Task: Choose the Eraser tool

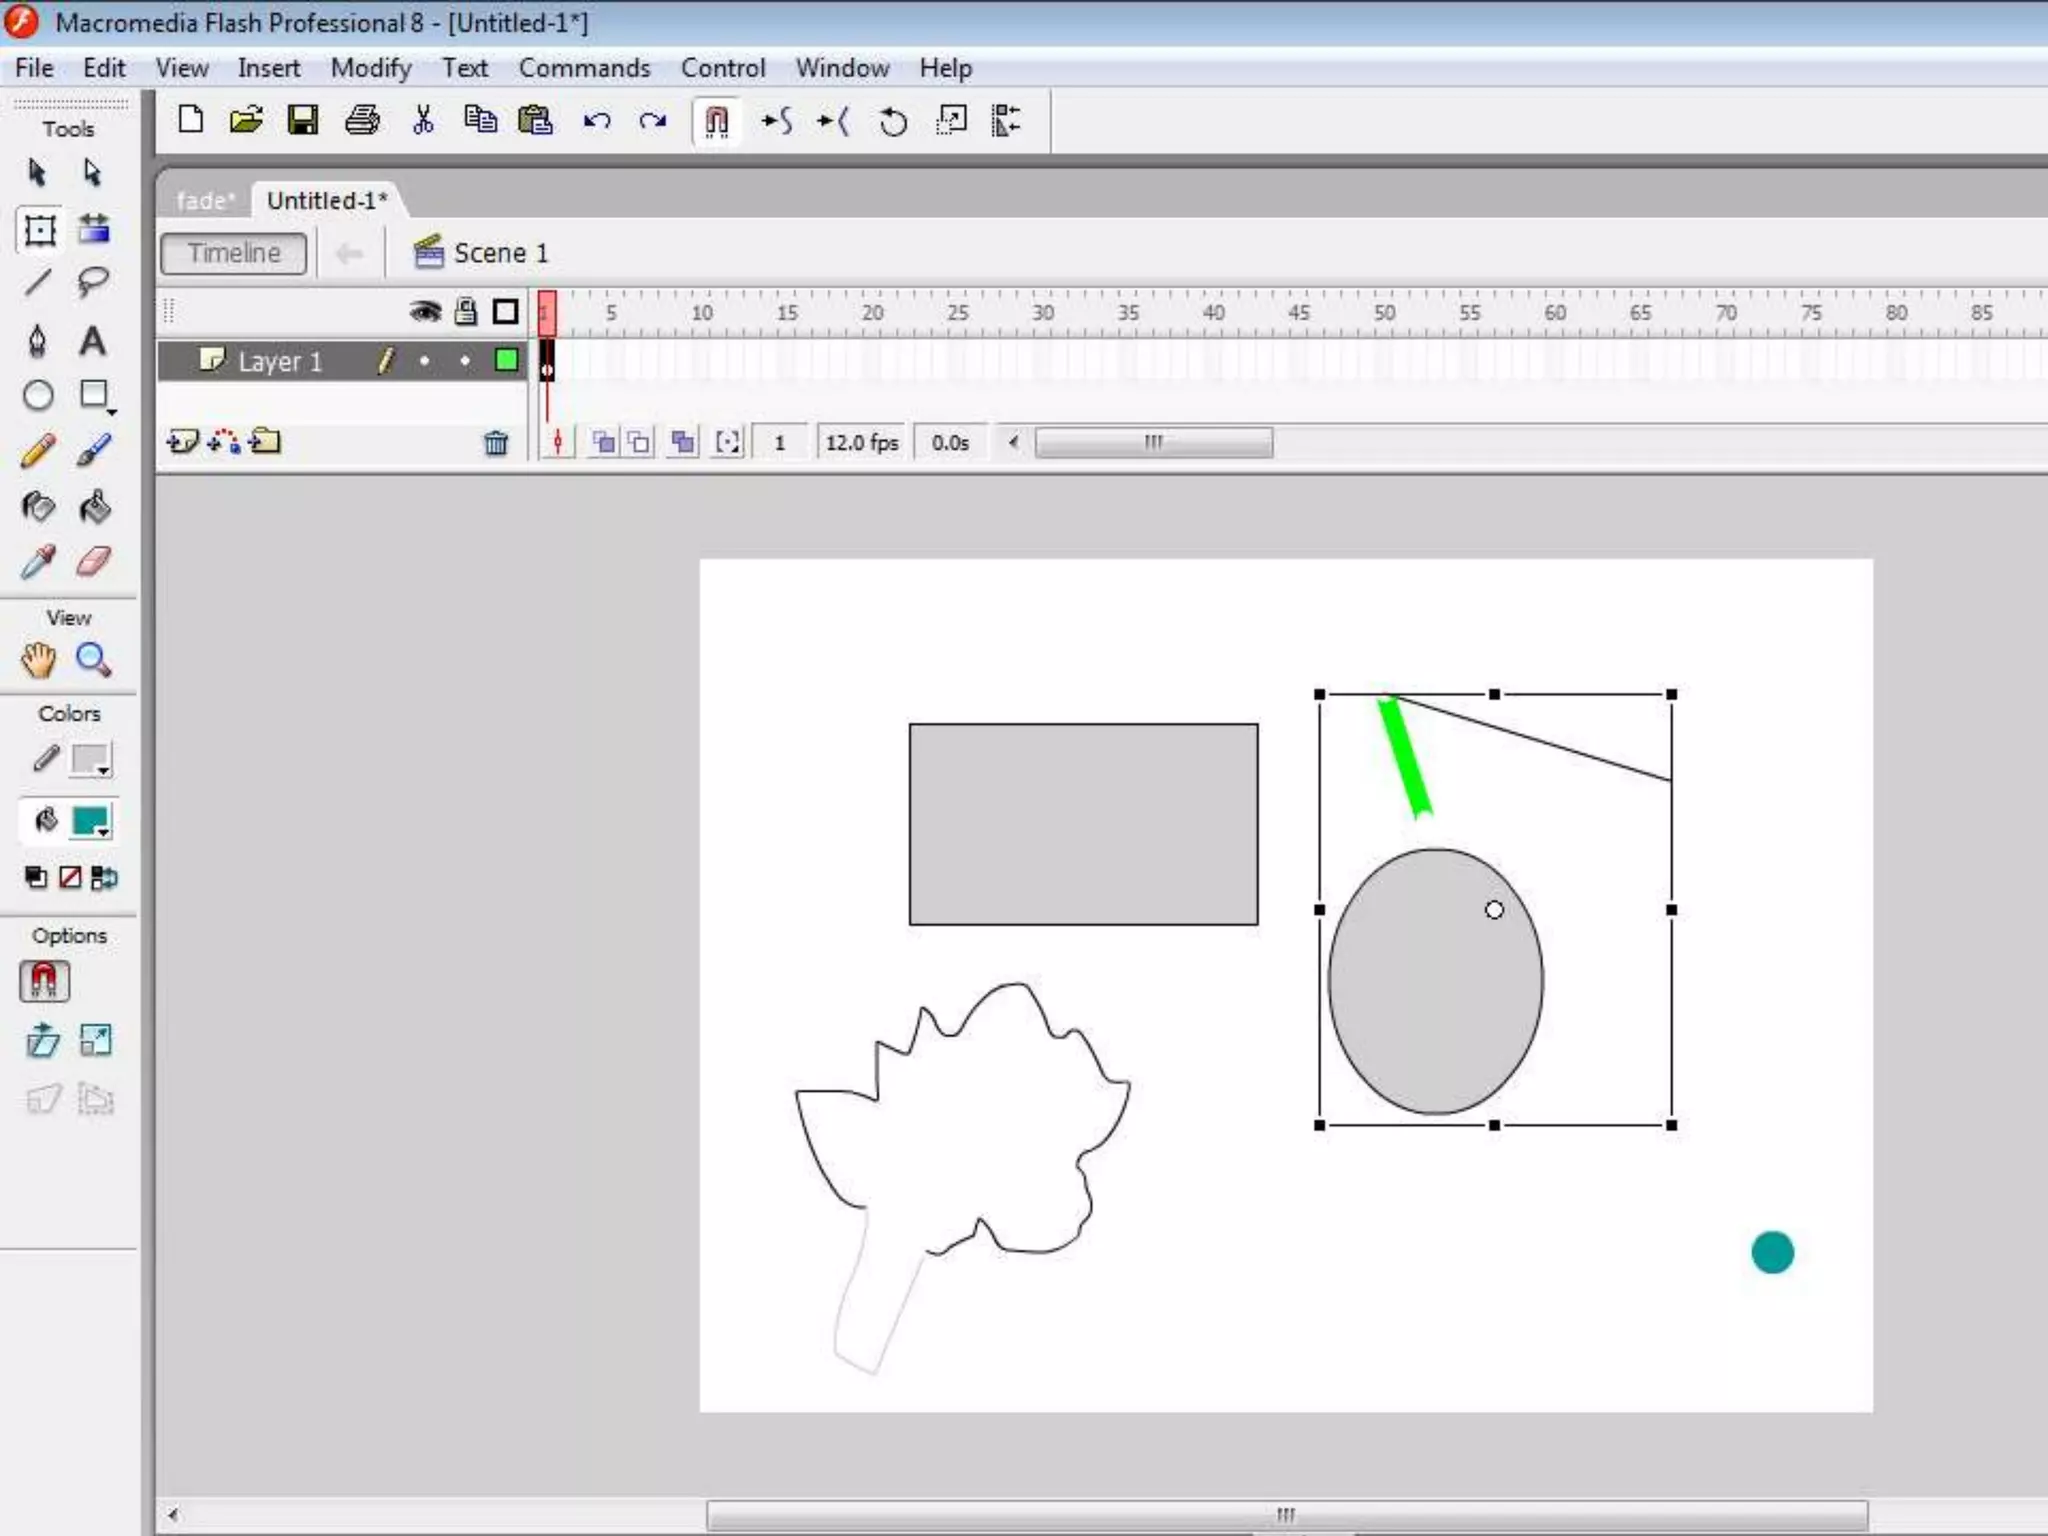Action: [93, 562]
